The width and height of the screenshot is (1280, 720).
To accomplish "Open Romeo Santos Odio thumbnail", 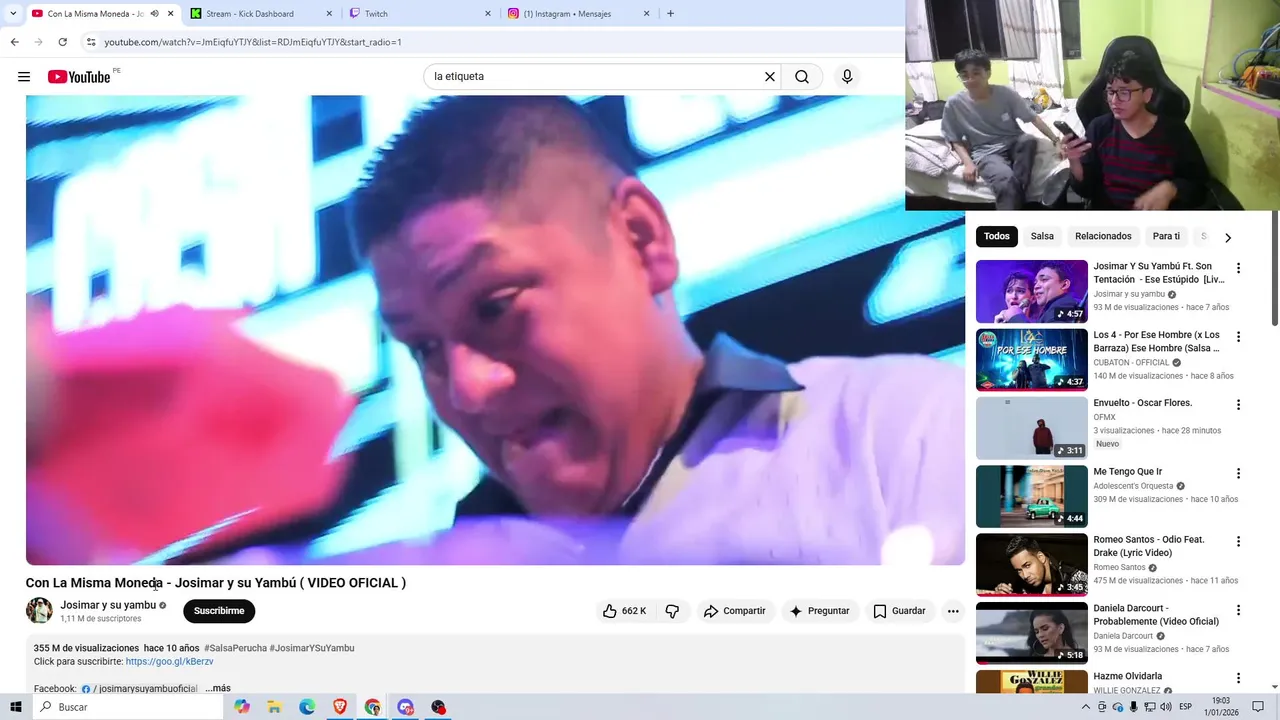I will [x=1031, y=565].
